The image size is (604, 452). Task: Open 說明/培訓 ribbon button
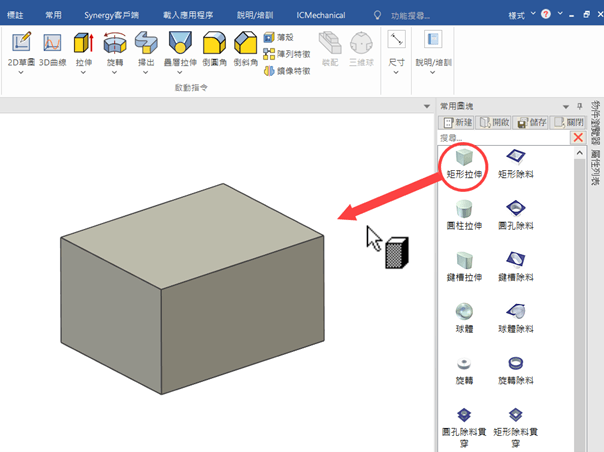433,48
